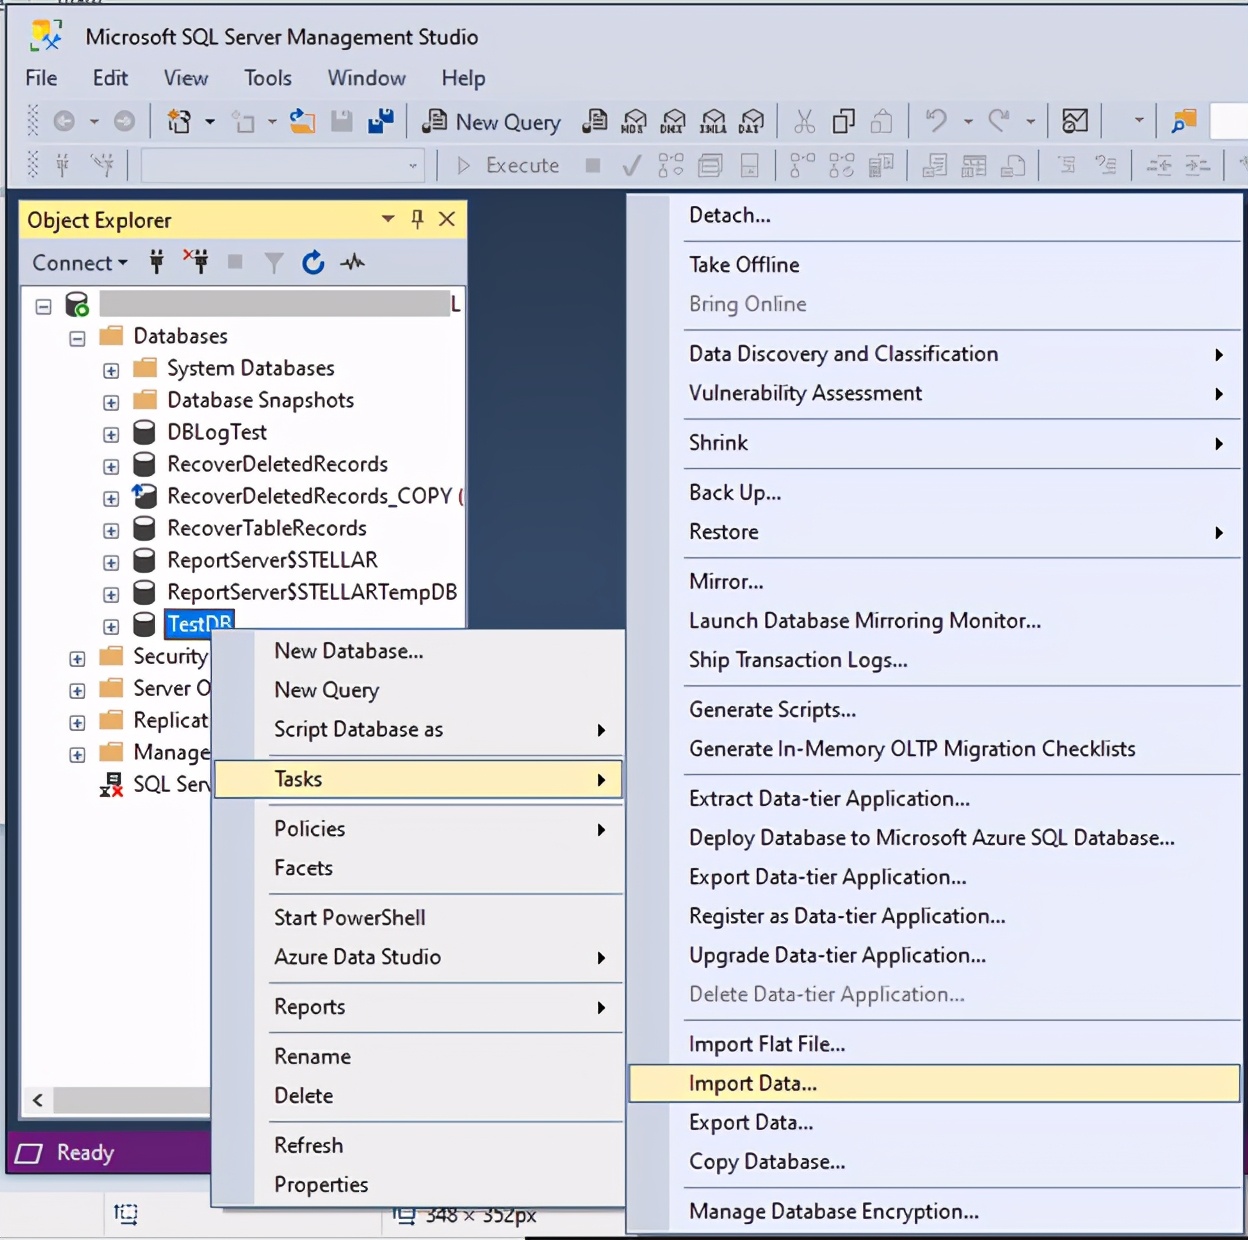Click the Object Explorer Activity Monitor pulse icon
1248x1240 pixels.
352,263
